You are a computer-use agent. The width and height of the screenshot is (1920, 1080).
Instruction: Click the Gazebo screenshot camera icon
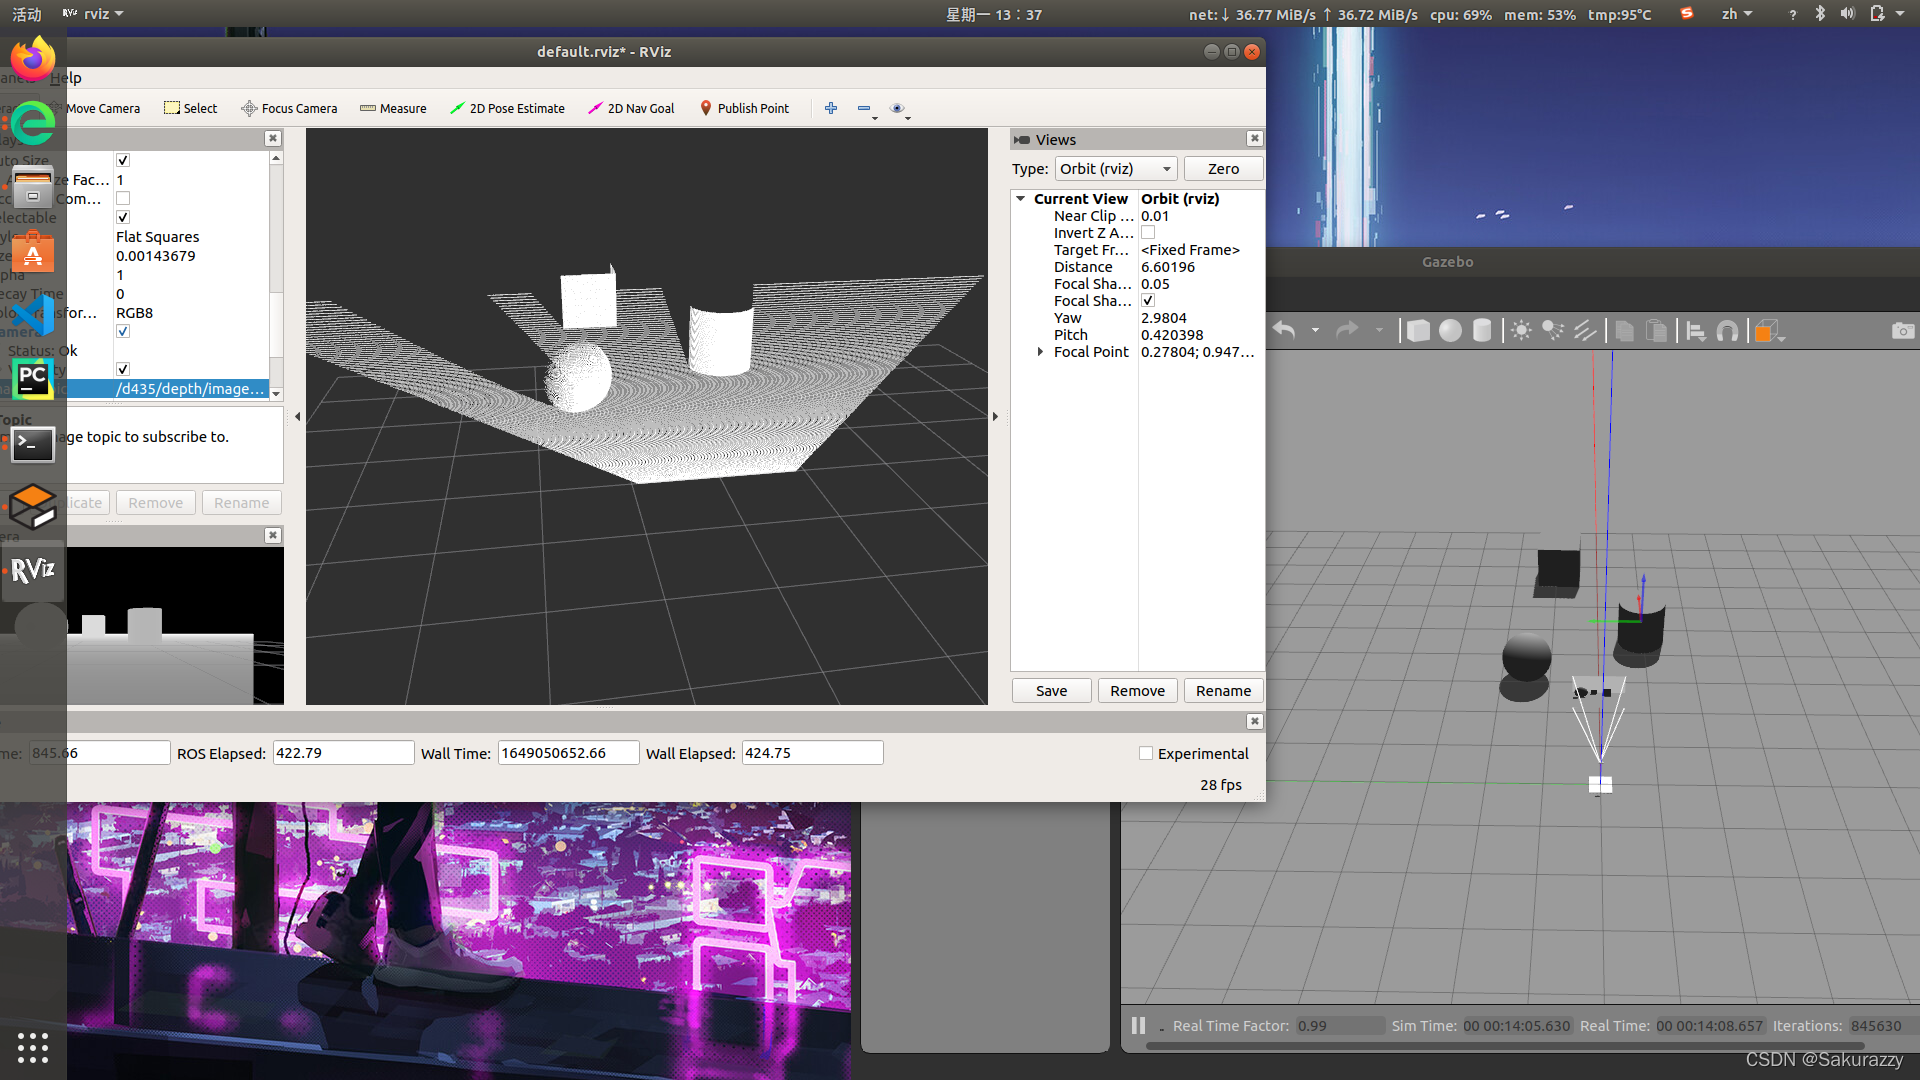[x=1902, y=331]
